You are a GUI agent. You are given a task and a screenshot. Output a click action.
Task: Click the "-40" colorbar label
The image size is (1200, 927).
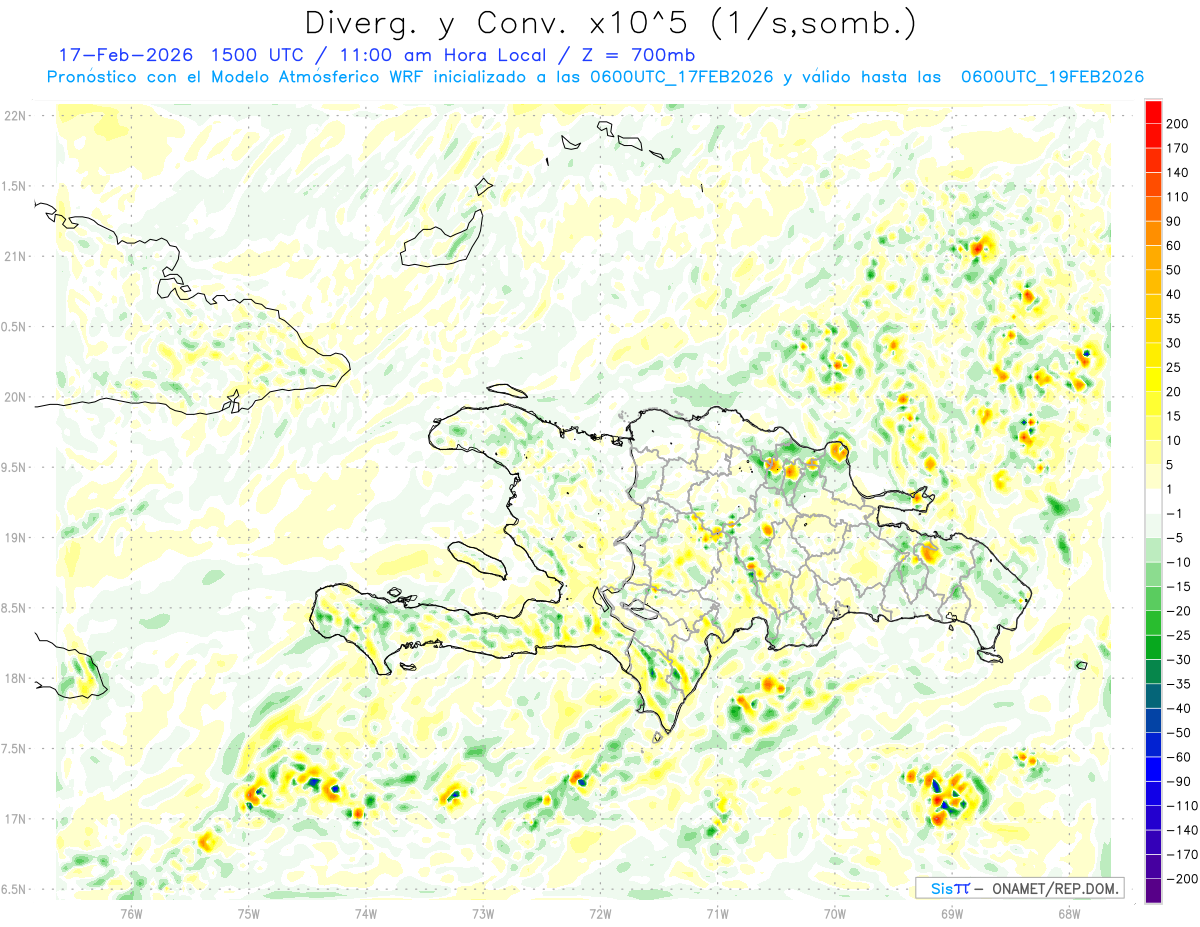pyautogui.click(x=1178, y=709)
